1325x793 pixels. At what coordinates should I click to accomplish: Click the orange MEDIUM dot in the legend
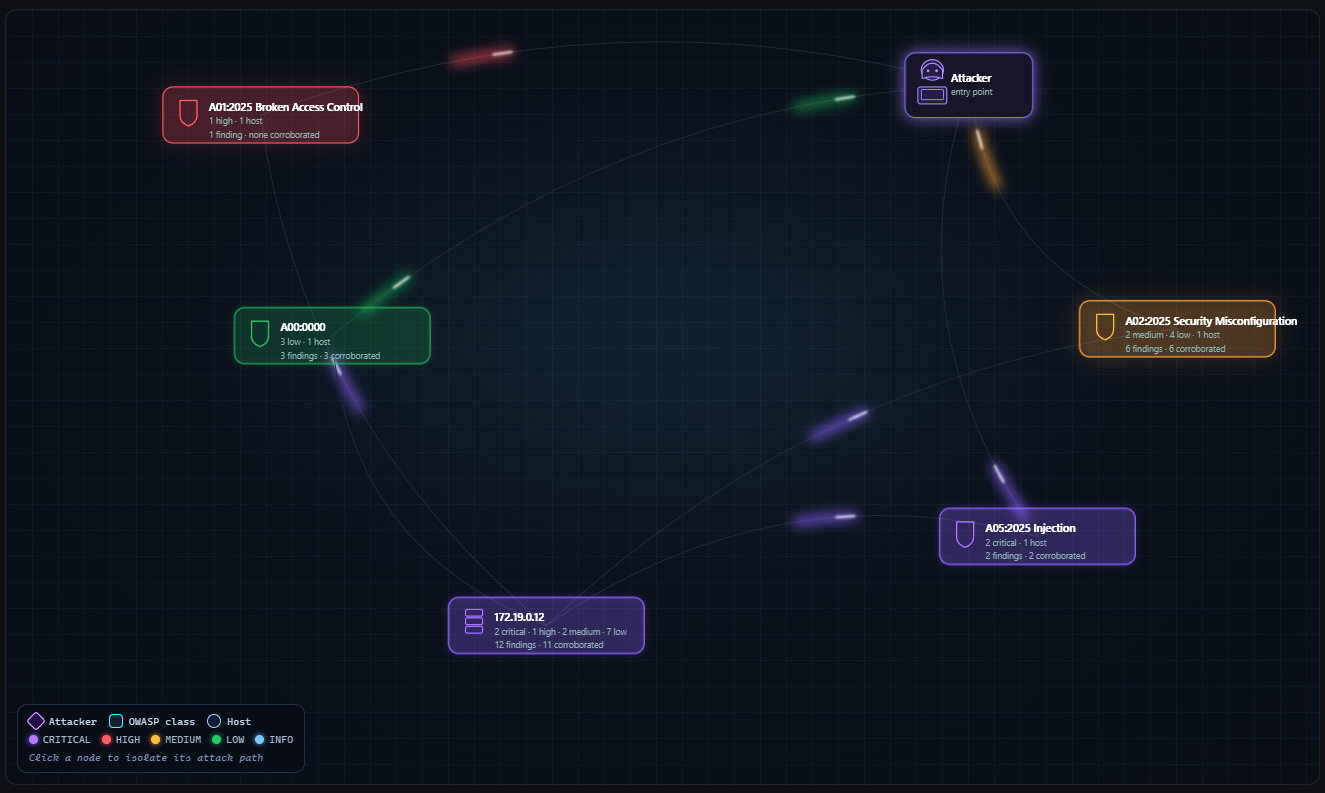coord(155,740)
